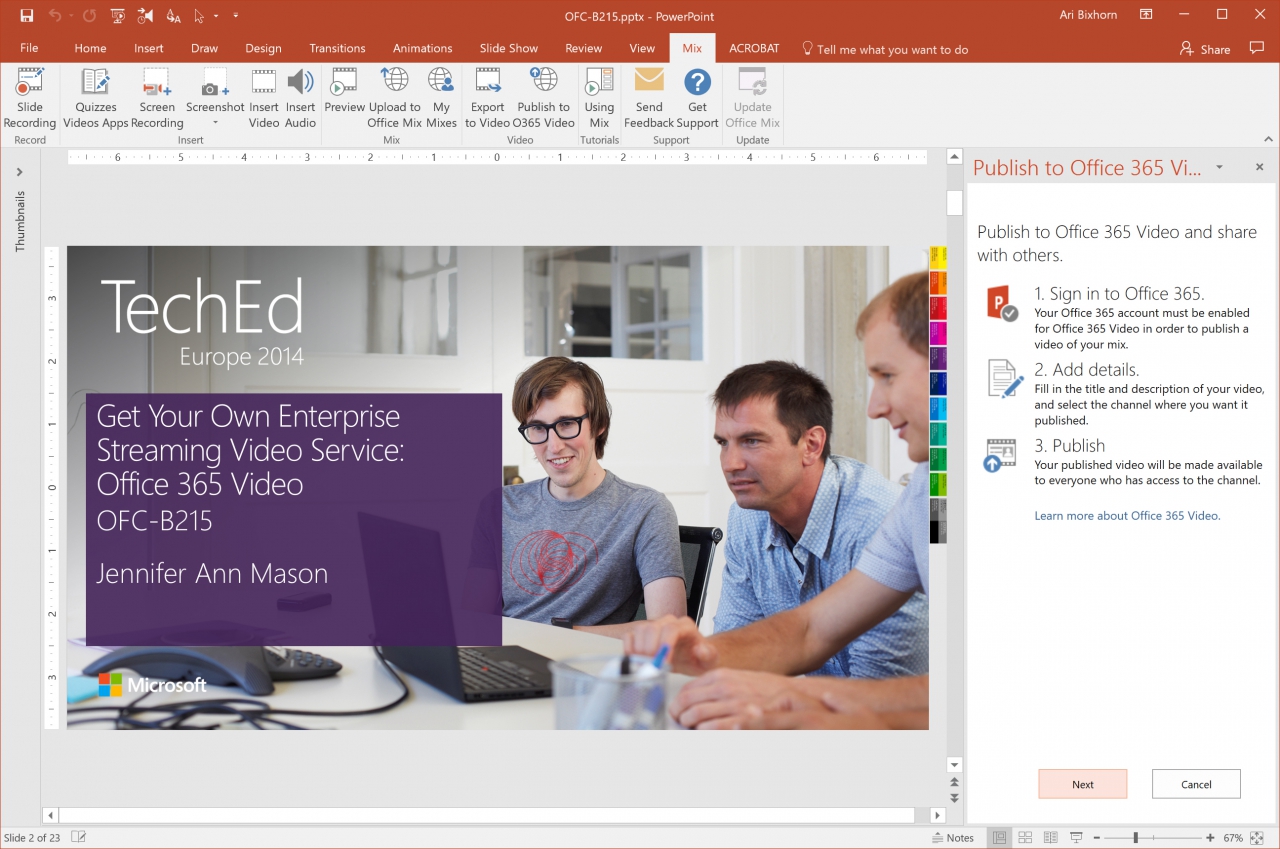Click vertical scrollbar down arrow
This screenshot has width=1280, height=849.
(x=954, y=765)
